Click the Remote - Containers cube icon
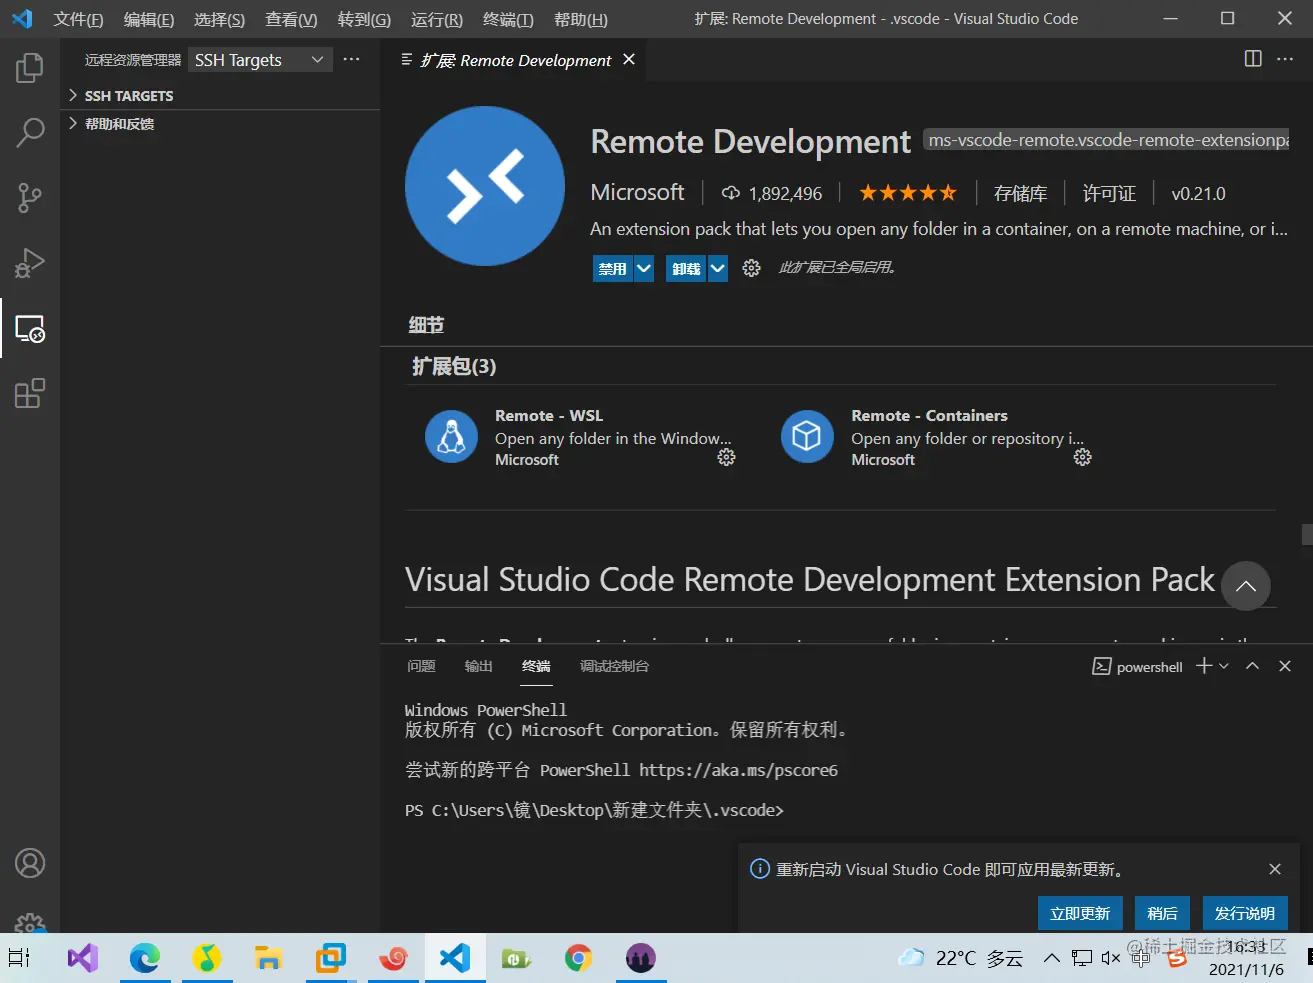Screen dimensions: 1313x983 click(807, 437)
